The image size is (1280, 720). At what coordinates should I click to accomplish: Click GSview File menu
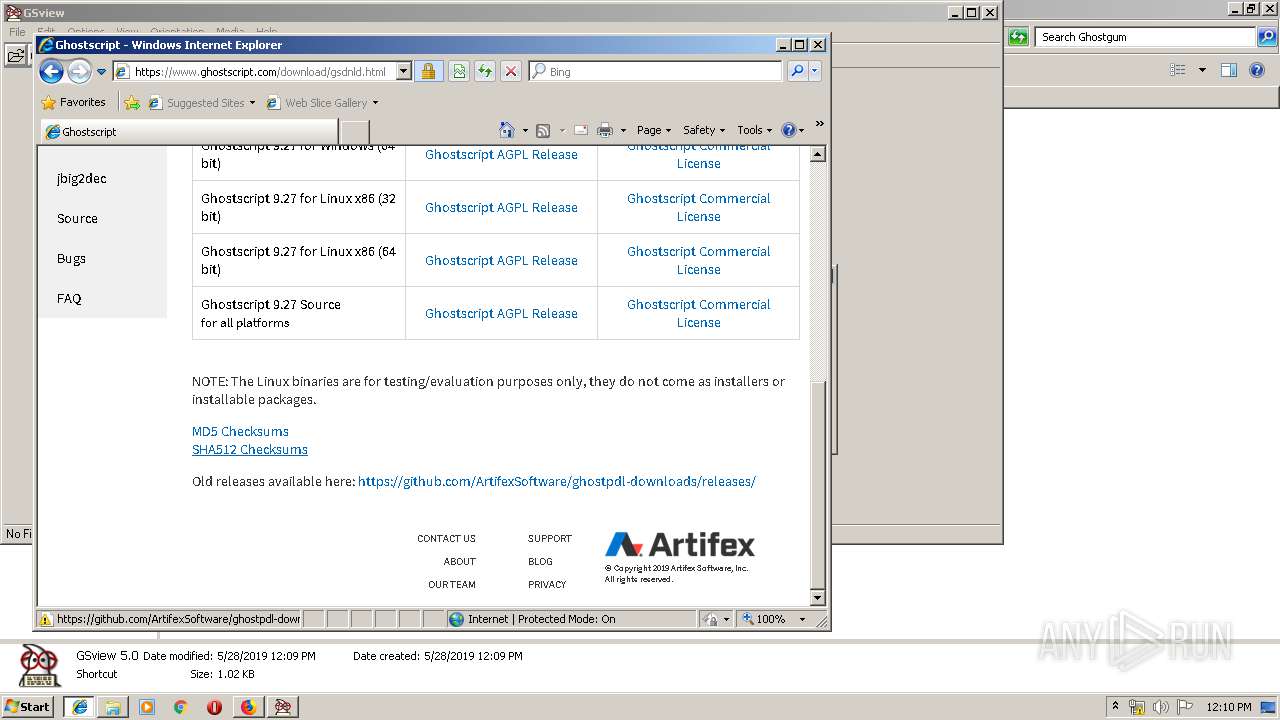click(x=17, y=32)
